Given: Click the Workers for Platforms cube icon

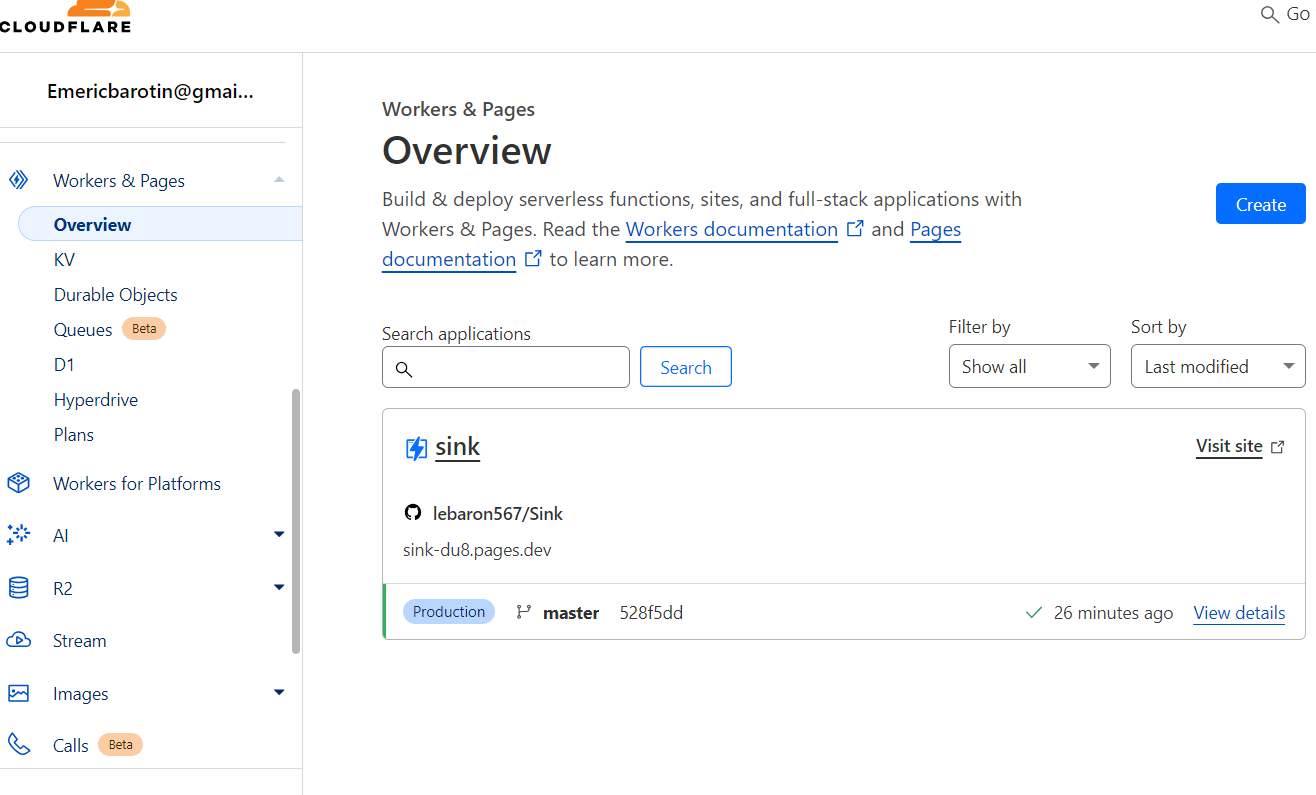Looking at the screenshot, I should click(18, 483).
